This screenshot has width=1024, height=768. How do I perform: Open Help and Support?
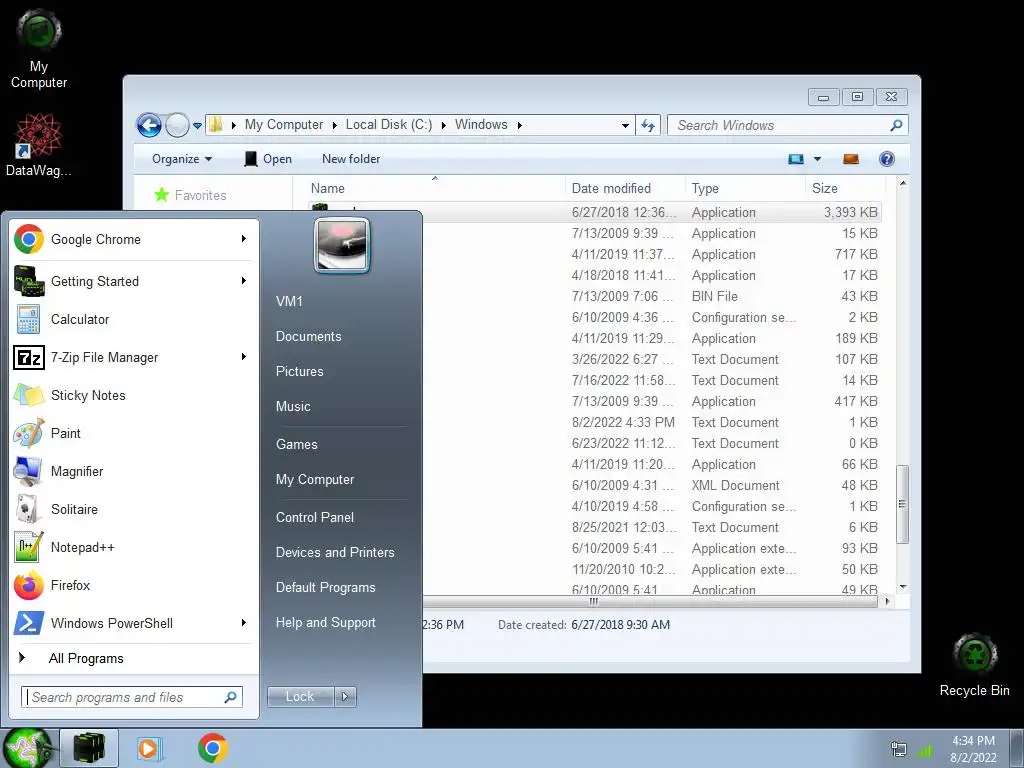coord(325,622)
